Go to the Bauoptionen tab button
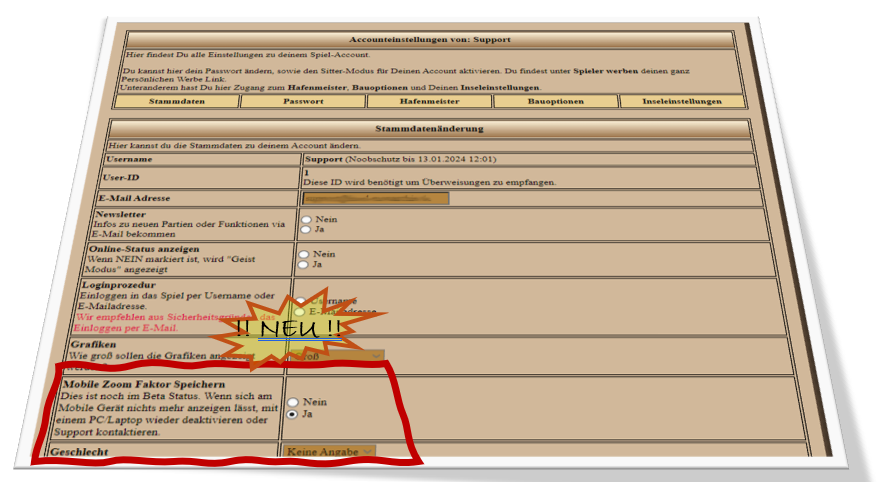This screenshot has height=482, width=892. [x=555, y=101]
